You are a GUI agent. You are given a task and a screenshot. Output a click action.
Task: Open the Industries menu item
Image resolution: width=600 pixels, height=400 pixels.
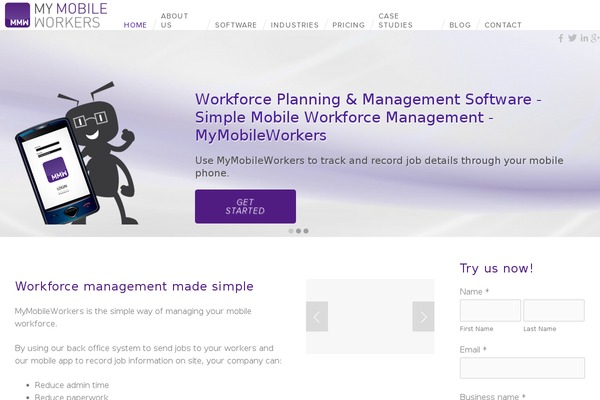point(295,25)
